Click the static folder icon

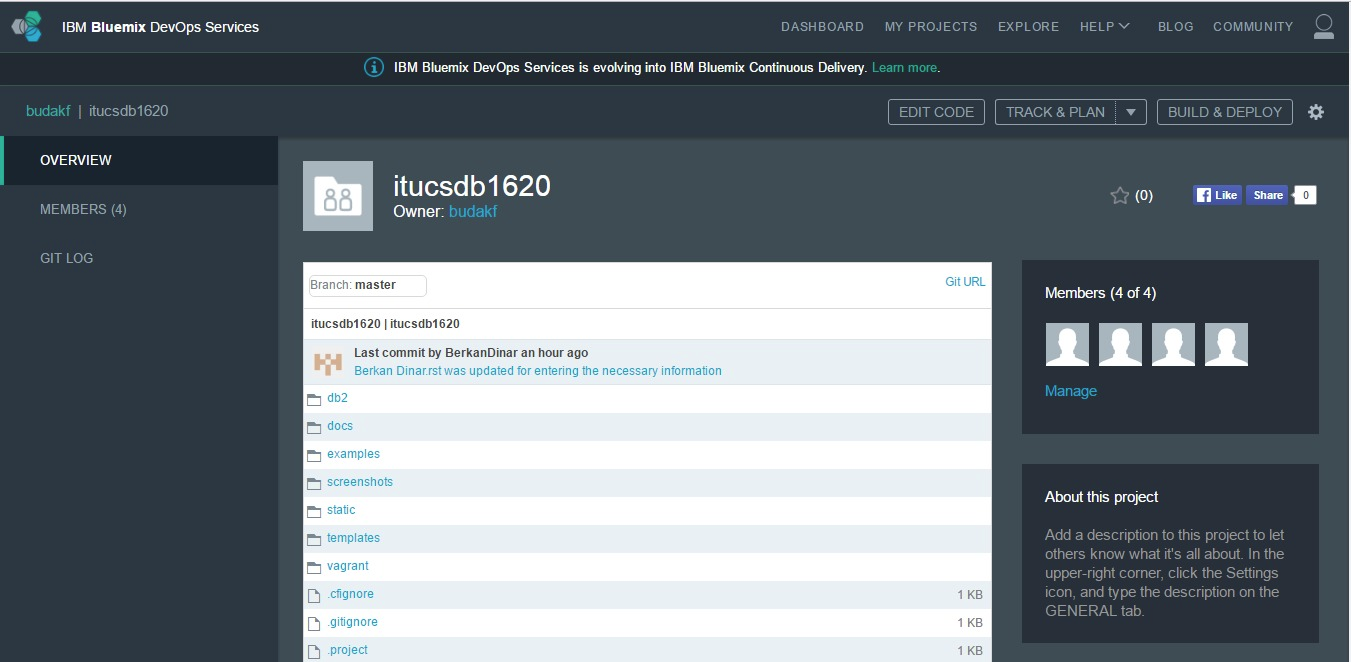[x=314, y=511]
